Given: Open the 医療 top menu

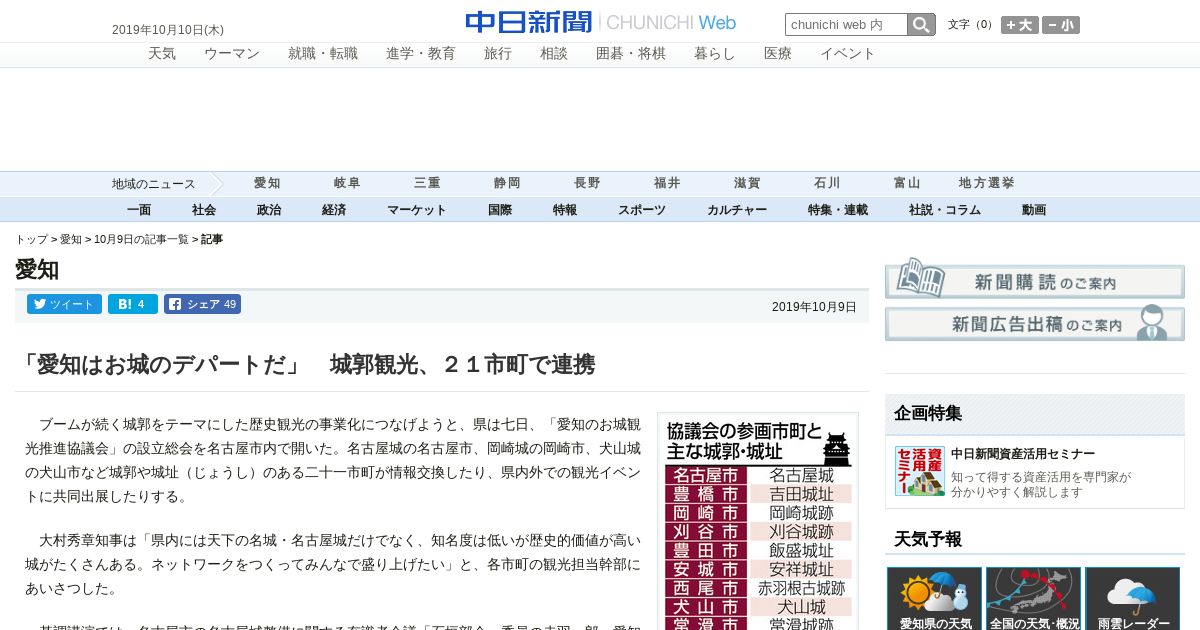Looking at the screenshot, I should click(778, 54).
